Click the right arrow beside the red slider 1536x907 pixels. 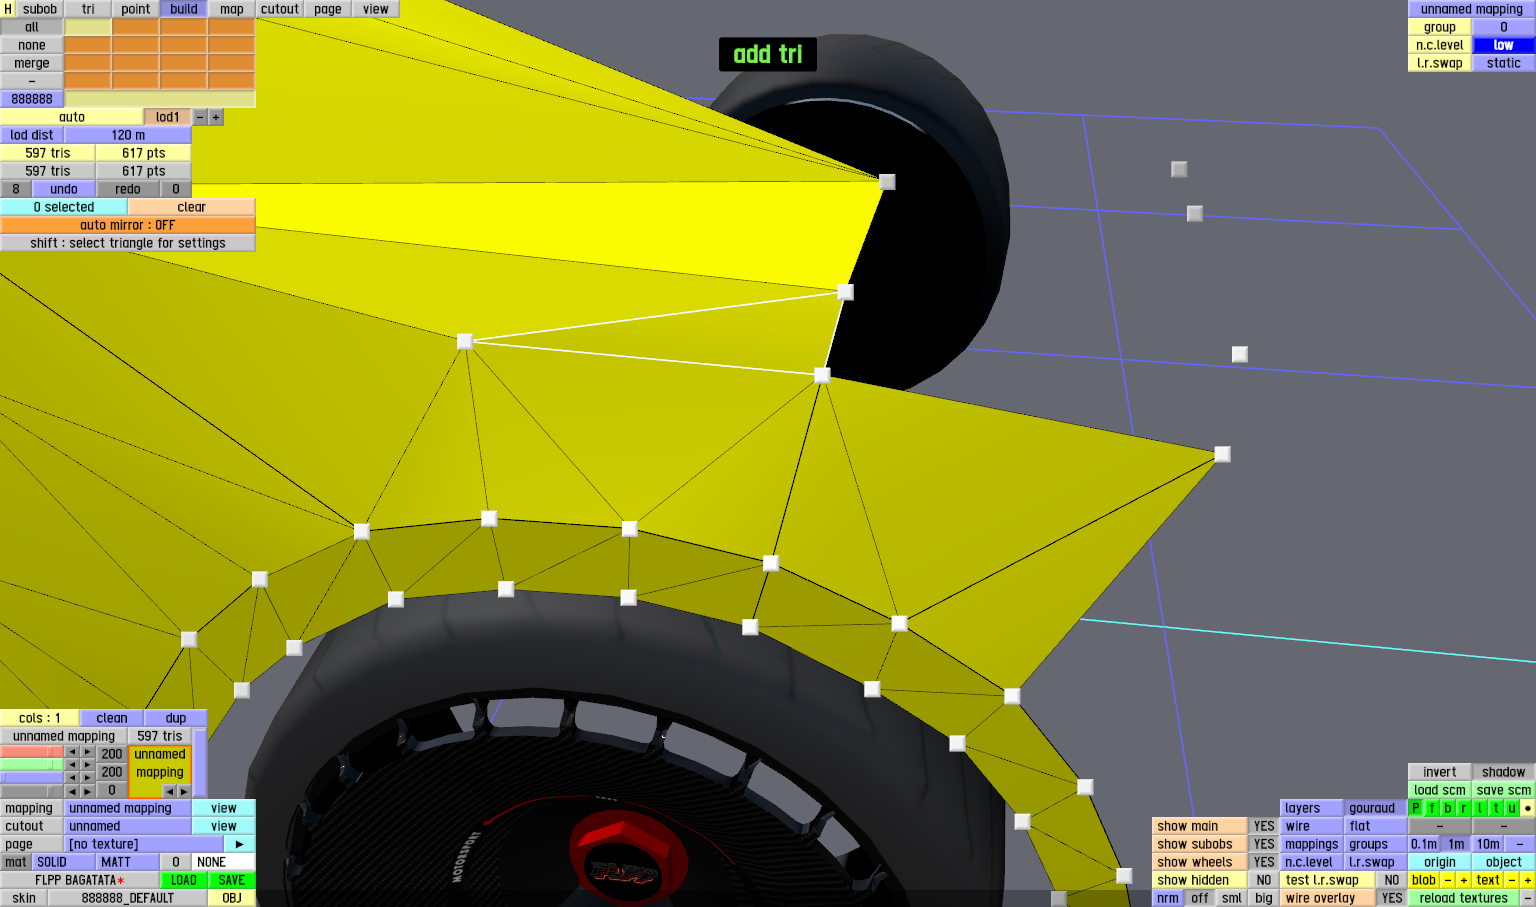pos(88,752)
